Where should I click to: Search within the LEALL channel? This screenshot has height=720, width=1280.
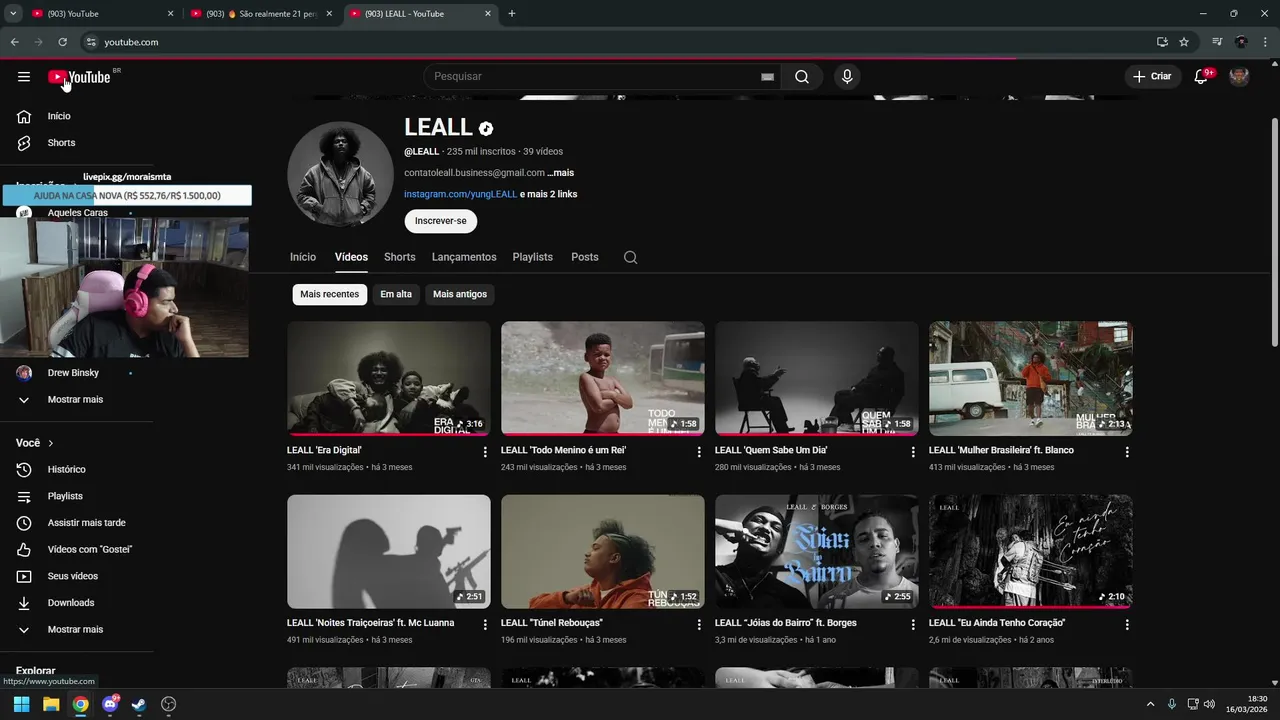630,257
